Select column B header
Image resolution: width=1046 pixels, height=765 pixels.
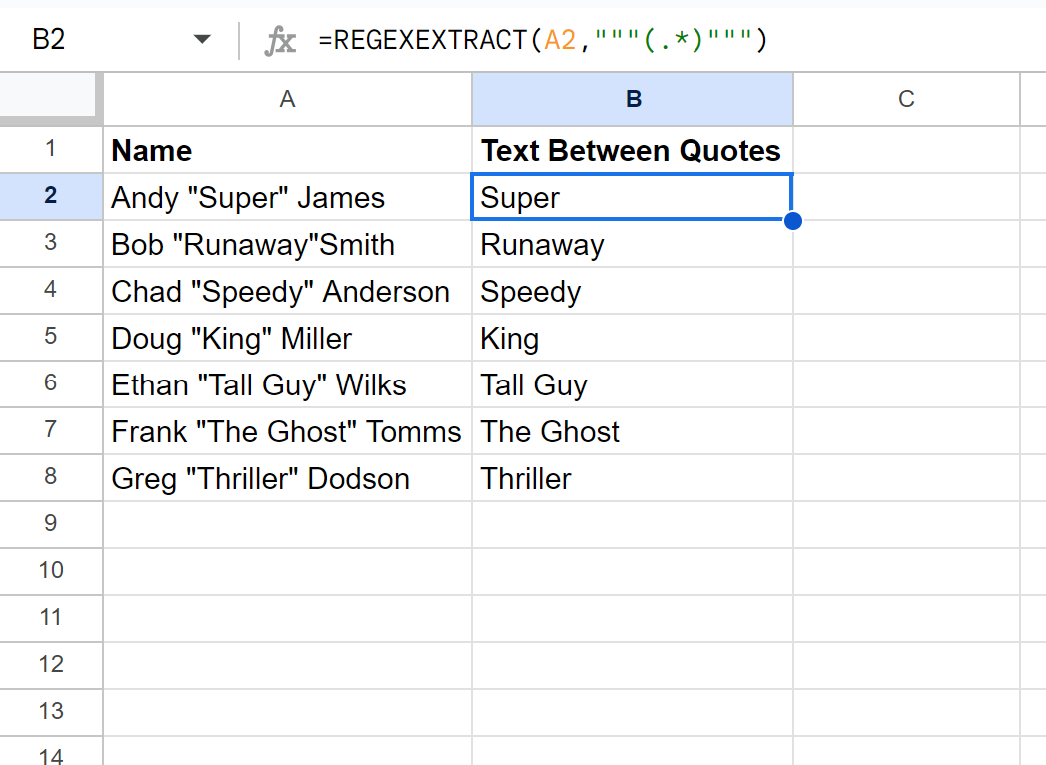(632, 98)
